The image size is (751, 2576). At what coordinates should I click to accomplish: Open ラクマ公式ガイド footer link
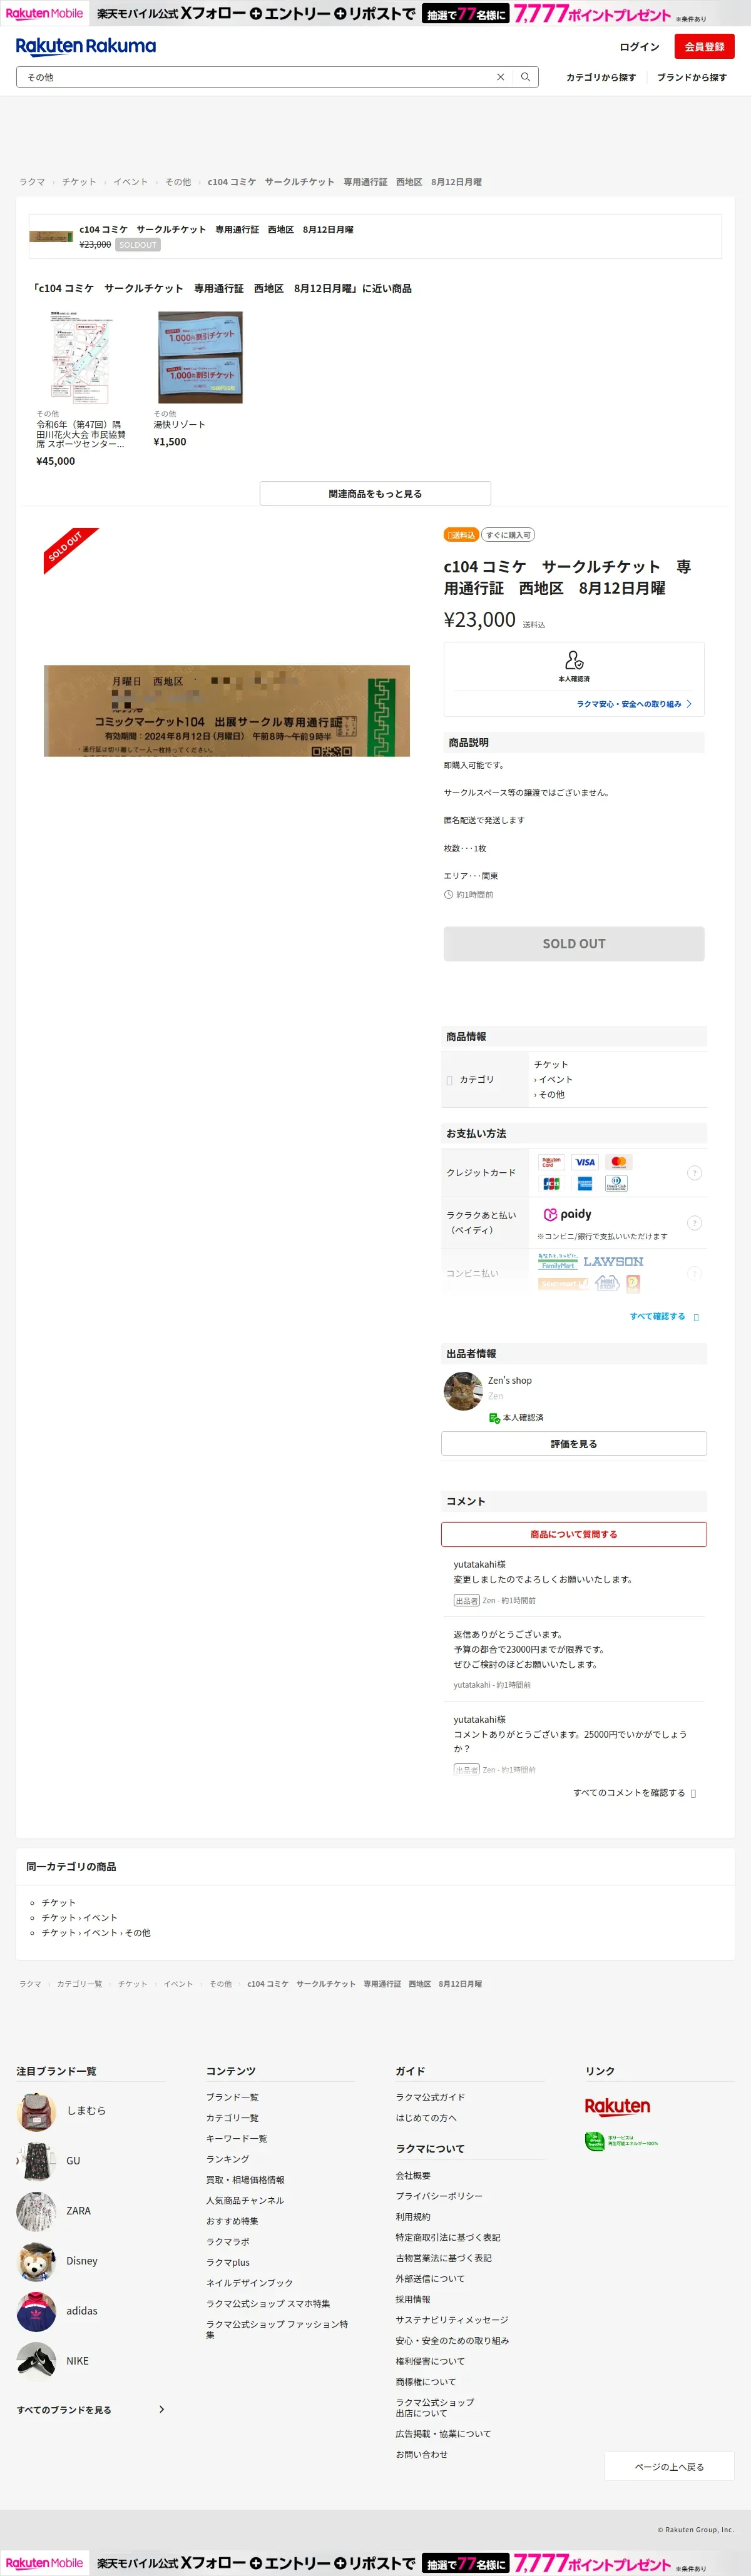(430, 2097)
